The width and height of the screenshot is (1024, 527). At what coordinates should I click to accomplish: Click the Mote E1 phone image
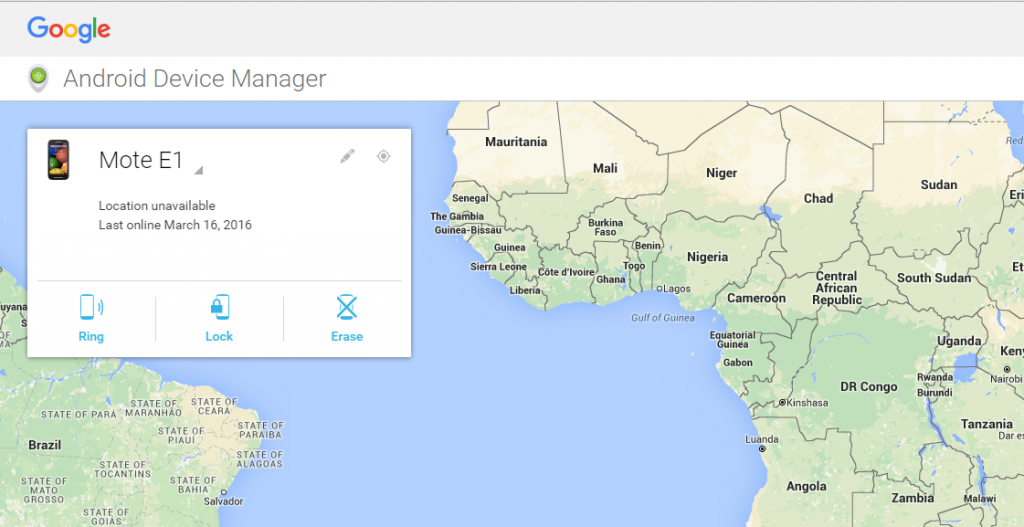tap(58, 159)
